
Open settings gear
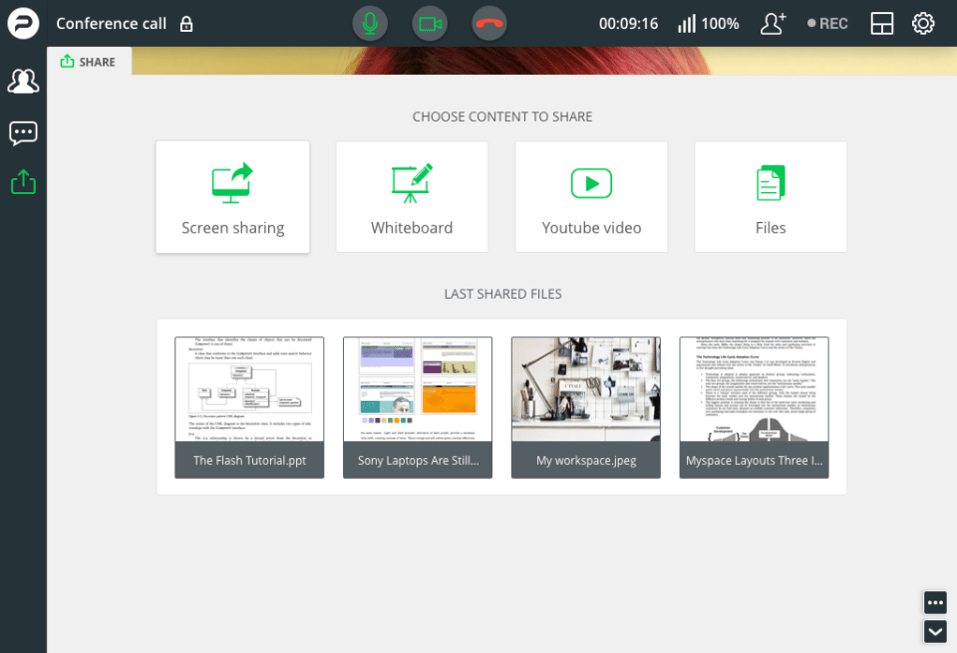pos(923,24)
